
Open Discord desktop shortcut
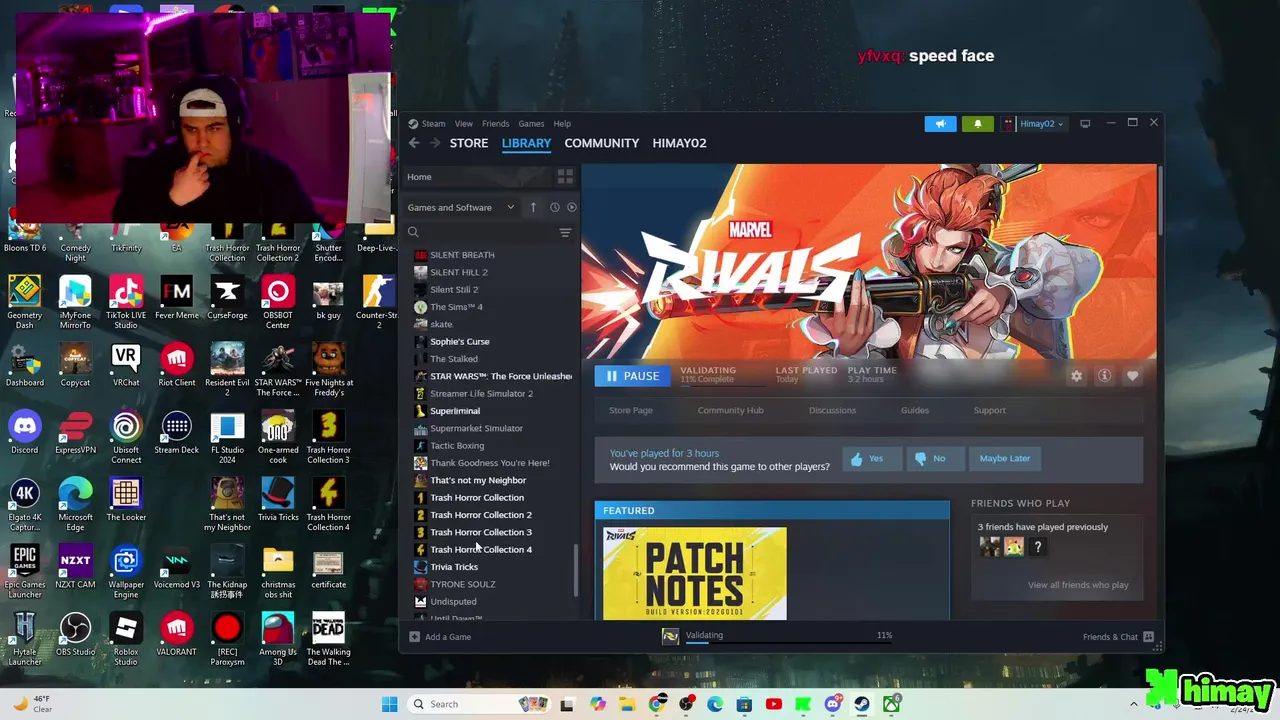pos(25,433)
